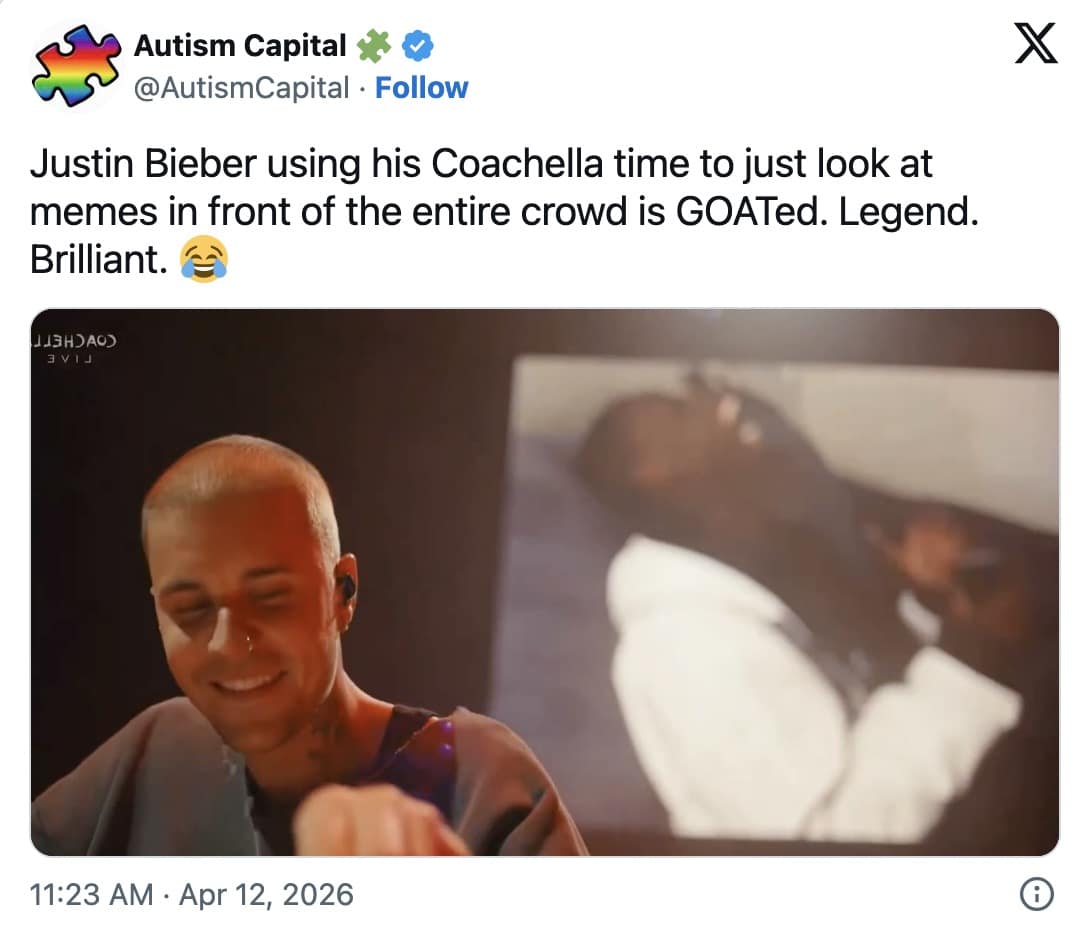Click the blue verified checkmark badge
The width and height of the screenshot is (1076, 926).
click(417, 45)
